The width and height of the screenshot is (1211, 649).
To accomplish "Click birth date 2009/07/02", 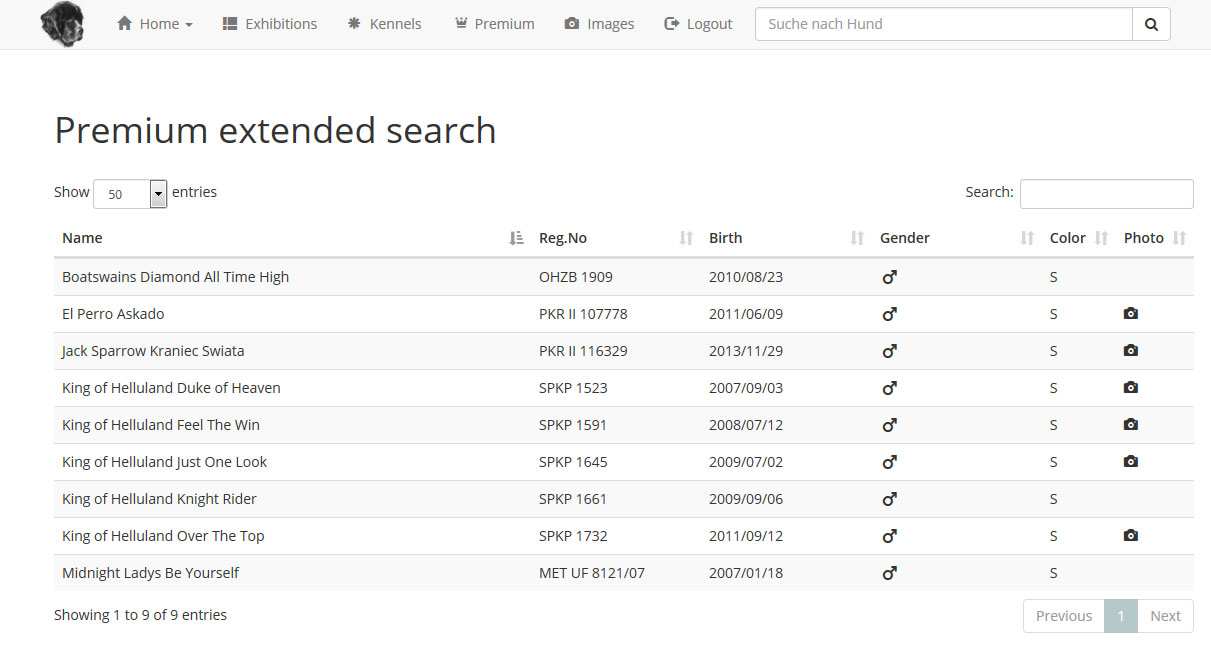I will 746,462.
